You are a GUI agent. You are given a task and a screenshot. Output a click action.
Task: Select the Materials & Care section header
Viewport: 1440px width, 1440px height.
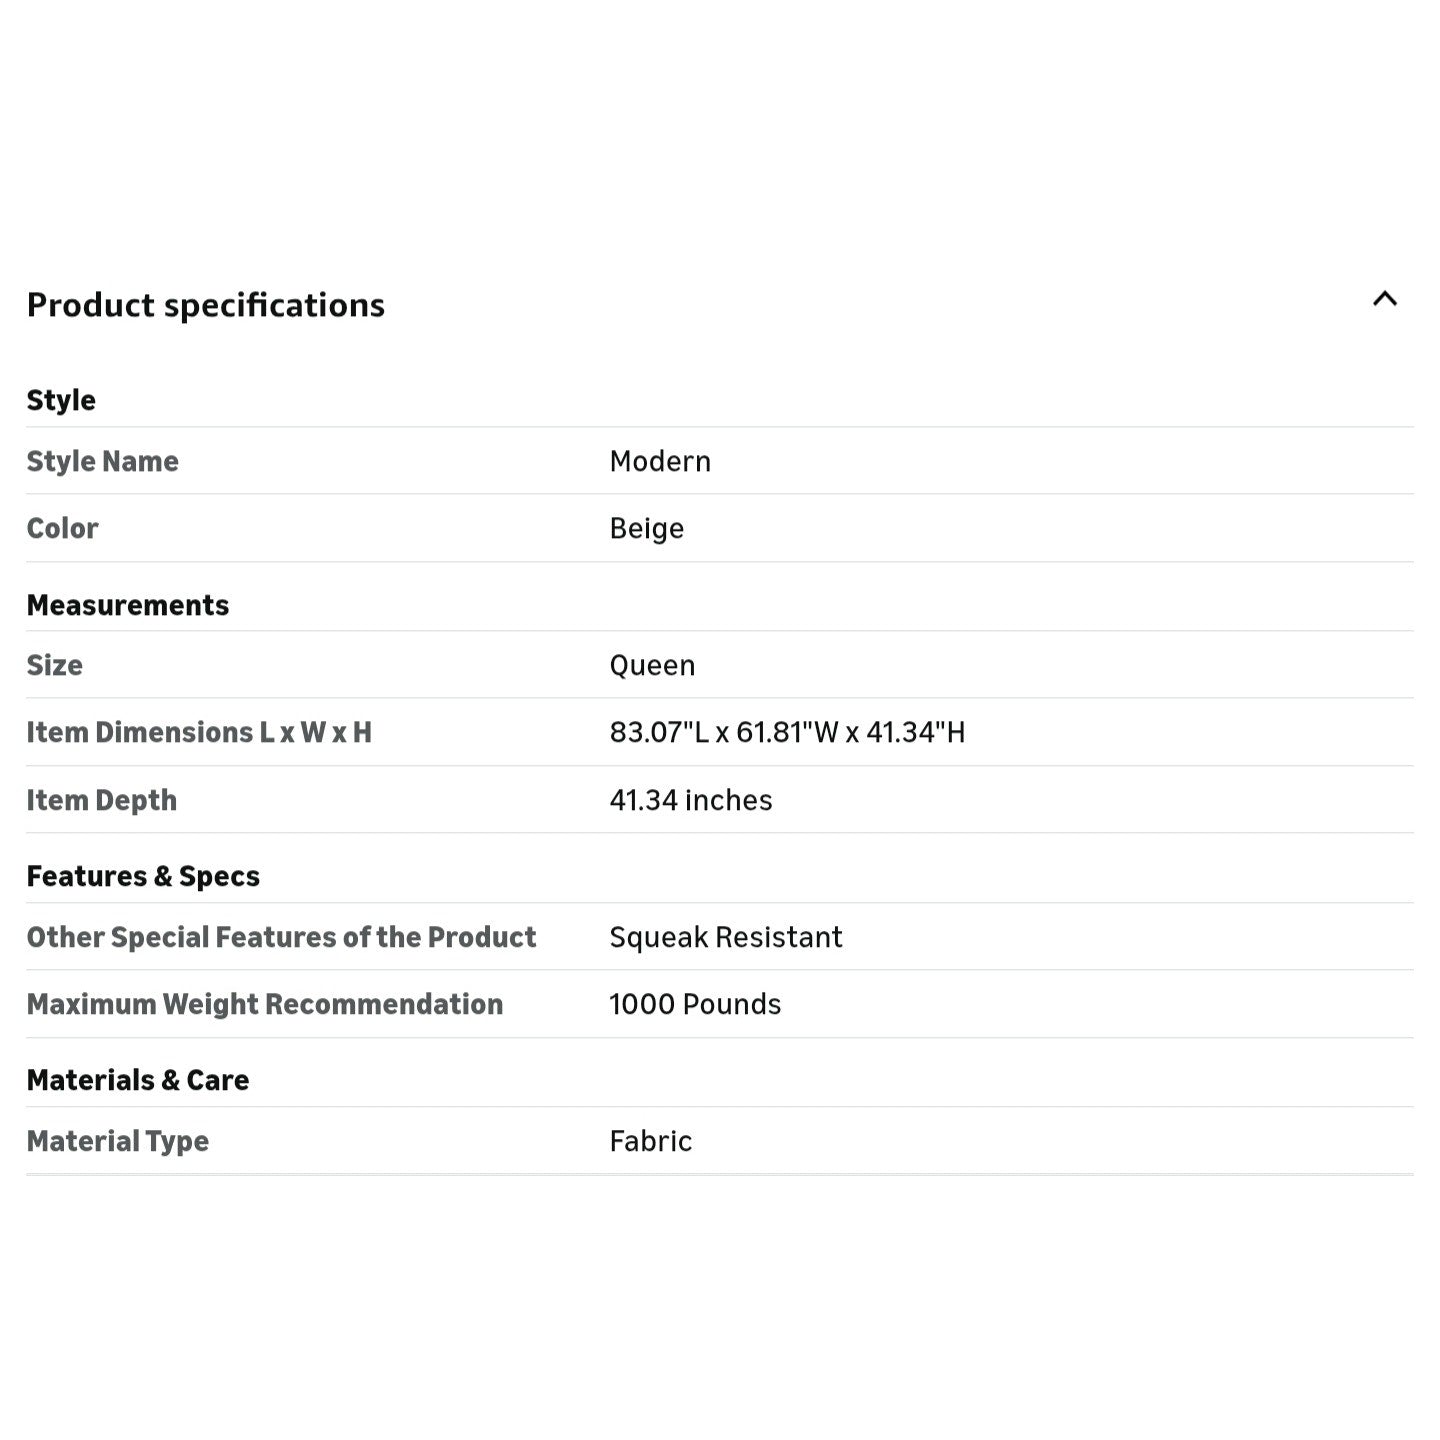point(138,1080)
